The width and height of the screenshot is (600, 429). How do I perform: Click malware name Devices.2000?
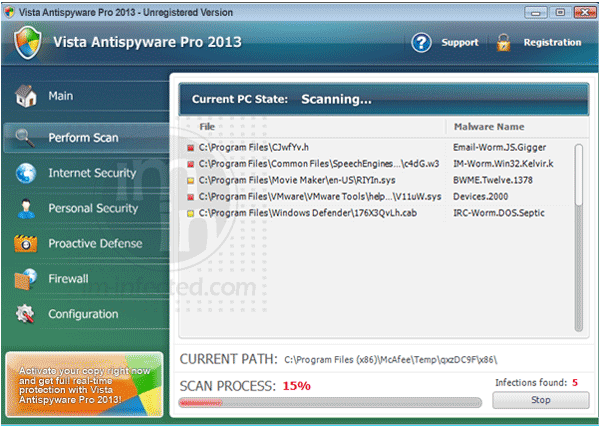click(481, 197)
